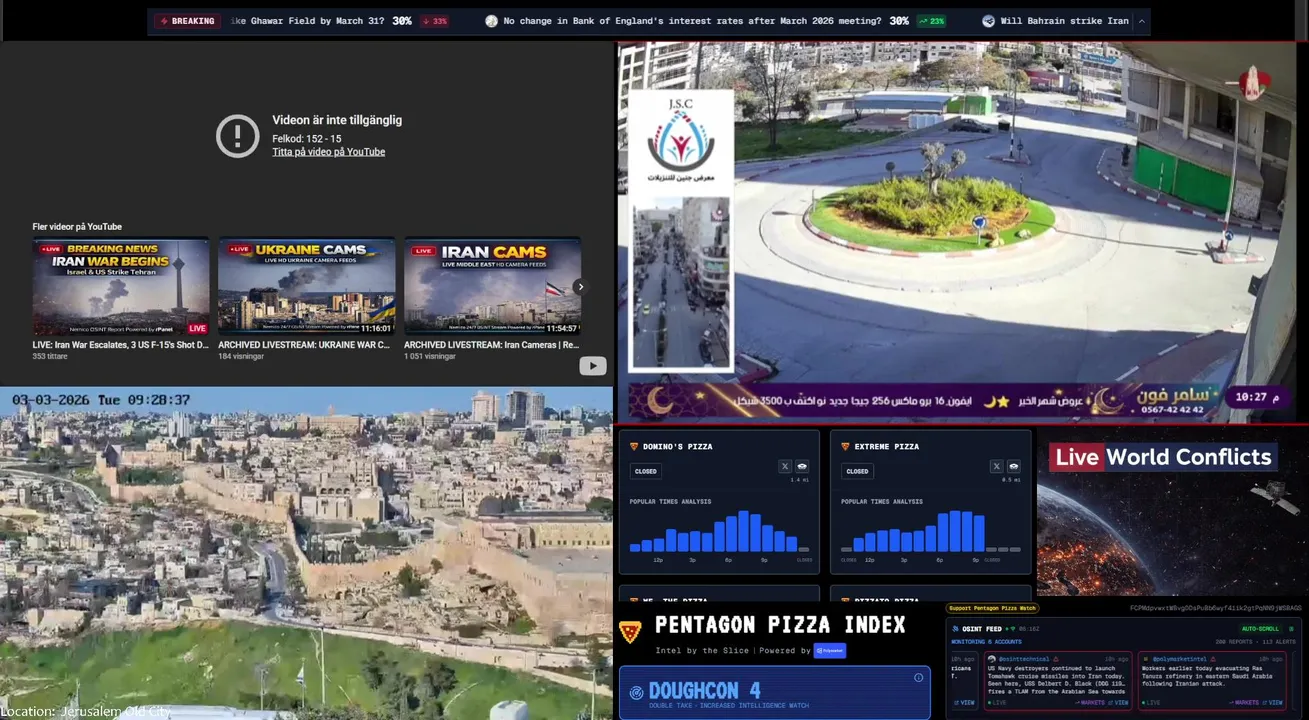The height and width of the screenshot is (720, 1309).
Task: Open MARKETS on the @osinttechnical post
Action: click(x=1090, y=703)
